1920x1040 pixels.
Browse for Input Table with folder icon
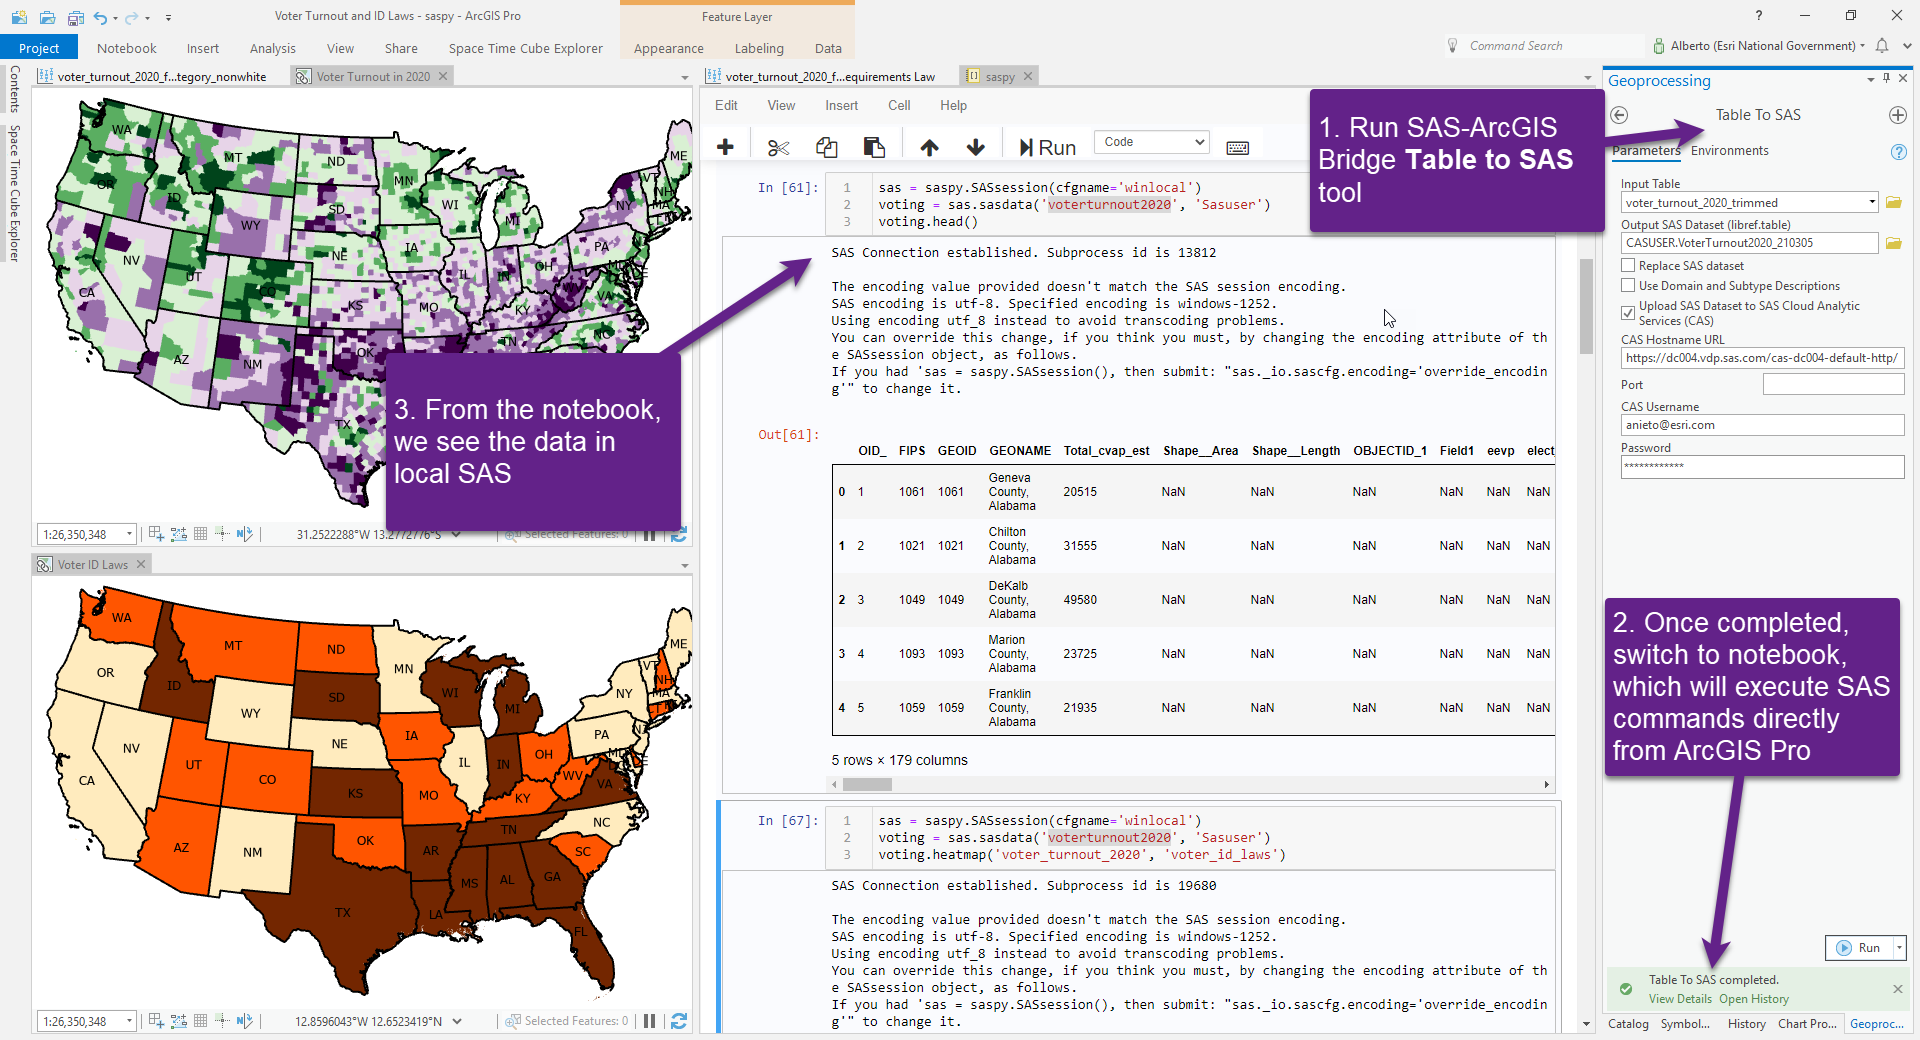[x=1893, y=203]
